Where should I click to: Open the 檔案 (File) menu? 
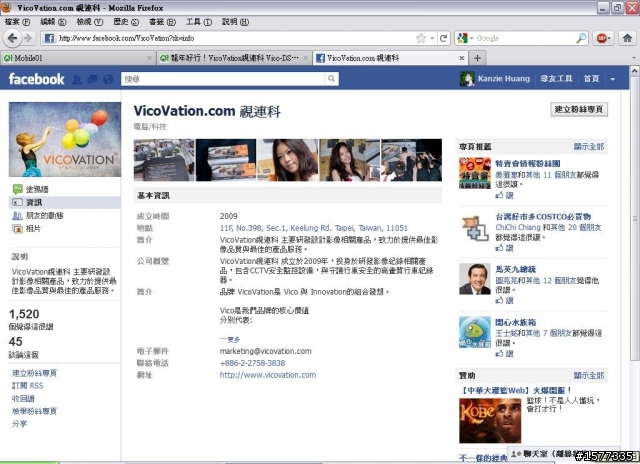[x=17, y=22]
